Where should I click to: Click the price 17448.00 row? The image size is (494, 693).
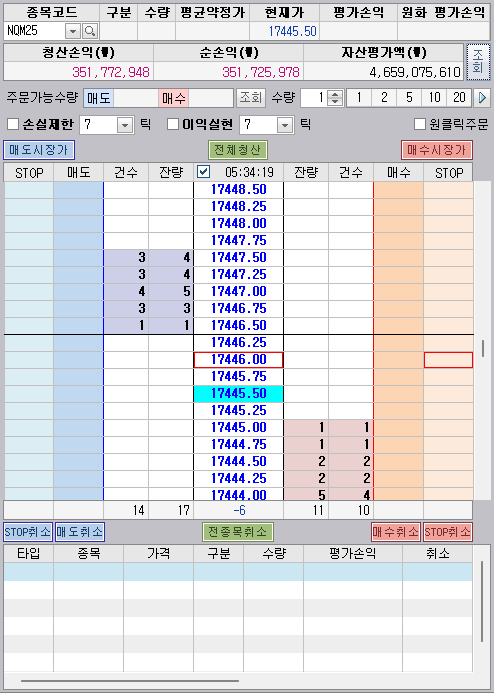(239, 224)
